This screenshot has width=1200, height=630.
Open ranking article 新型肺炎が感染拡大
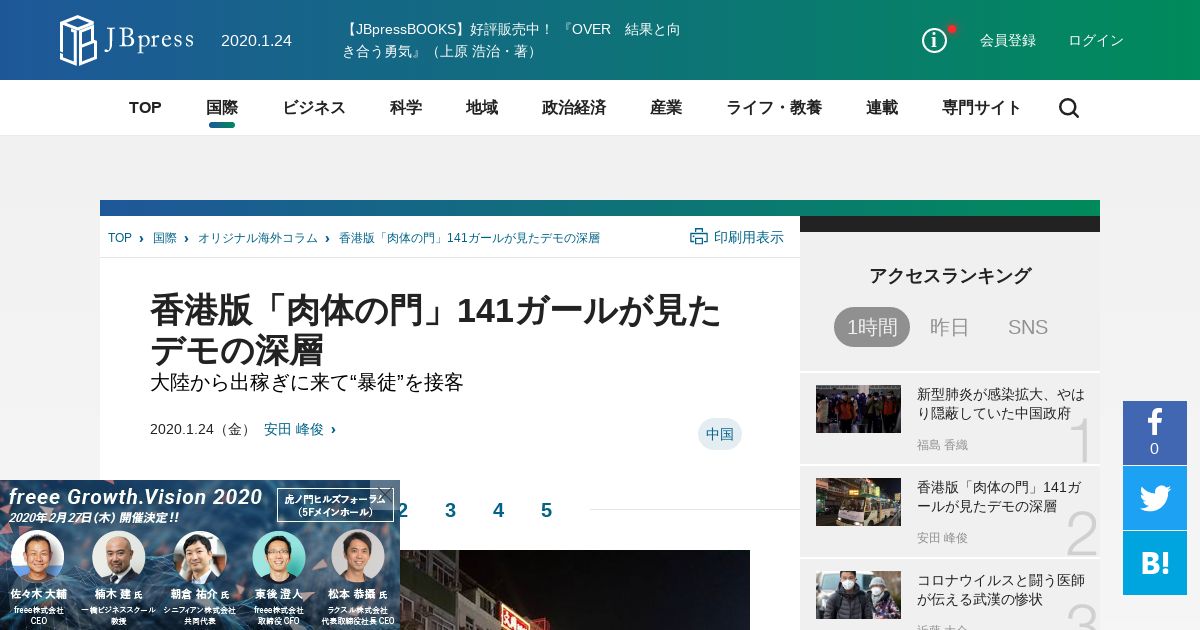[x=1001, y=404]
